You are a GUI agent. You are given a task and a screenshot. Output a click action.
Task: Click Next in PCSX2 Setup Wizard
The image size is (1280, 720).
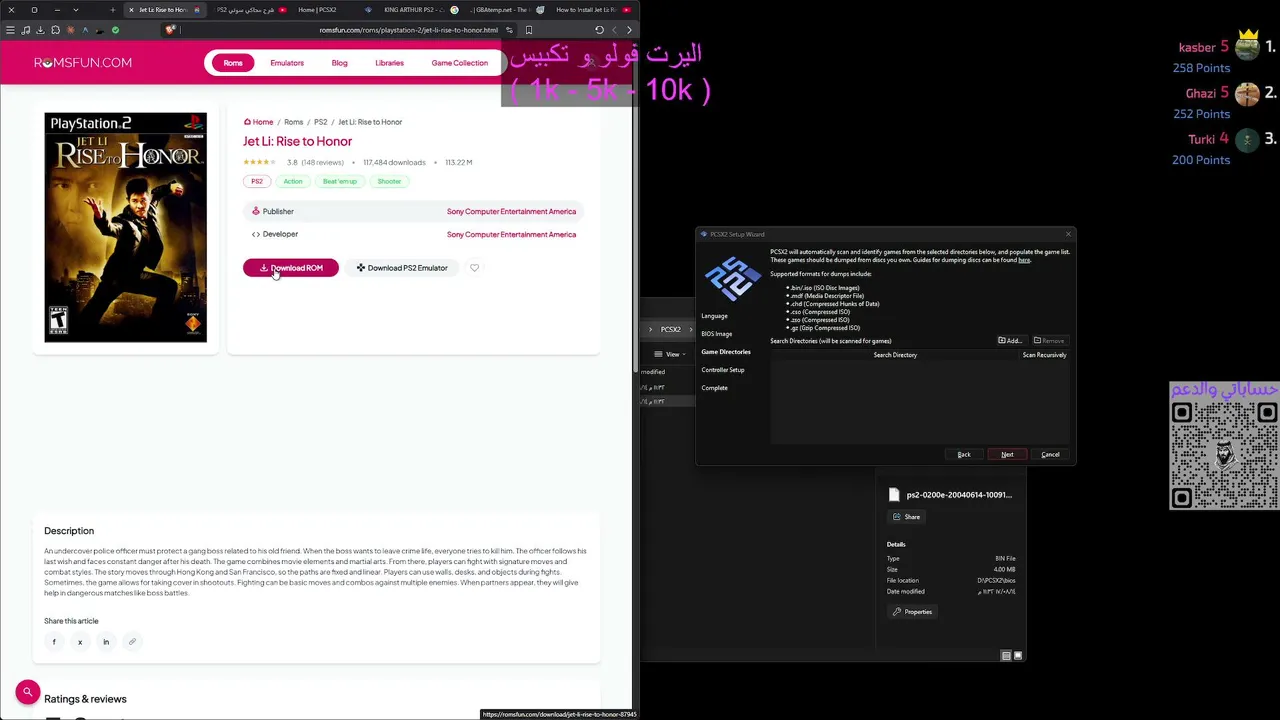tap(1007, 455)
